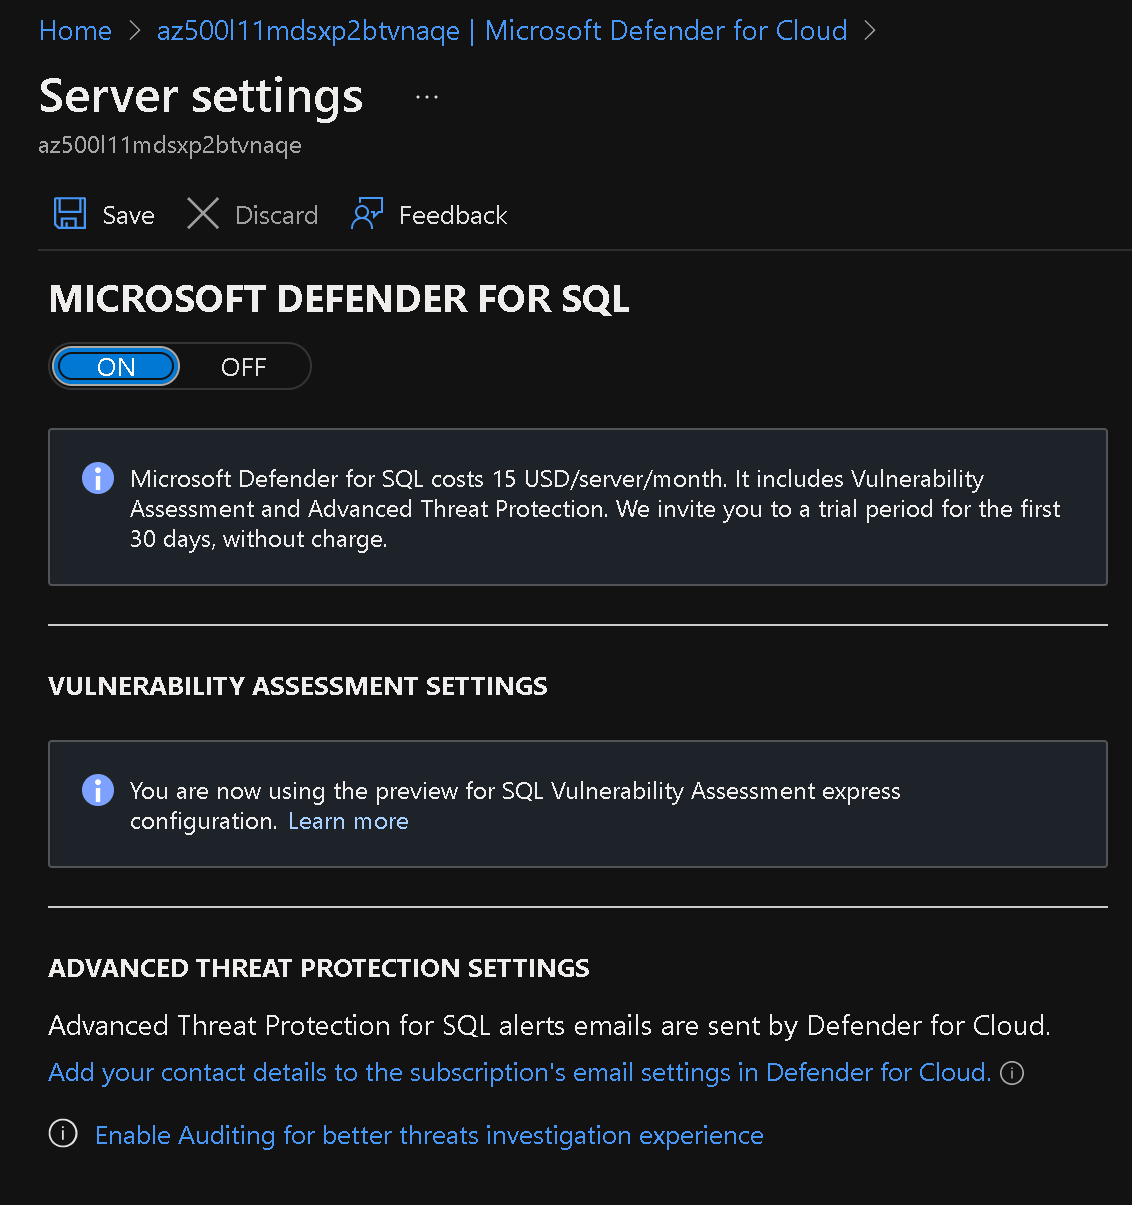Viewport: 1132px width, 1205px height.
Task: Click the Save disk icon
Action: point(69,214)
